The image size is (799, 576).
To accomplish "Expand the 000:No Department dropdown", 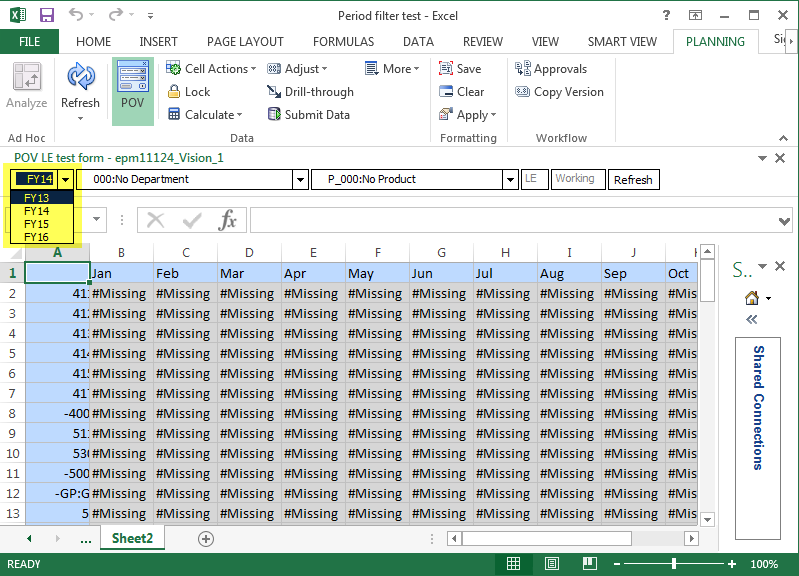I will point(301,179).
